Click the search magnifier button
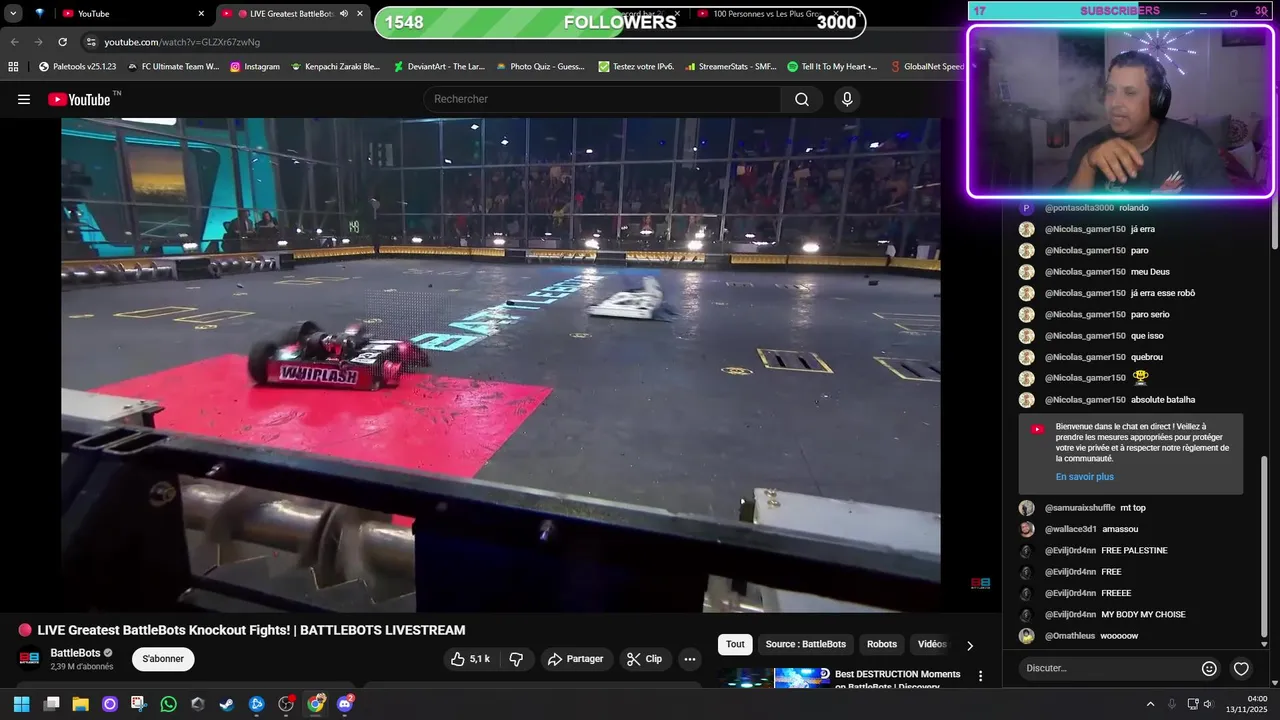Screen dimensions: 1280x720 [802, 99]
